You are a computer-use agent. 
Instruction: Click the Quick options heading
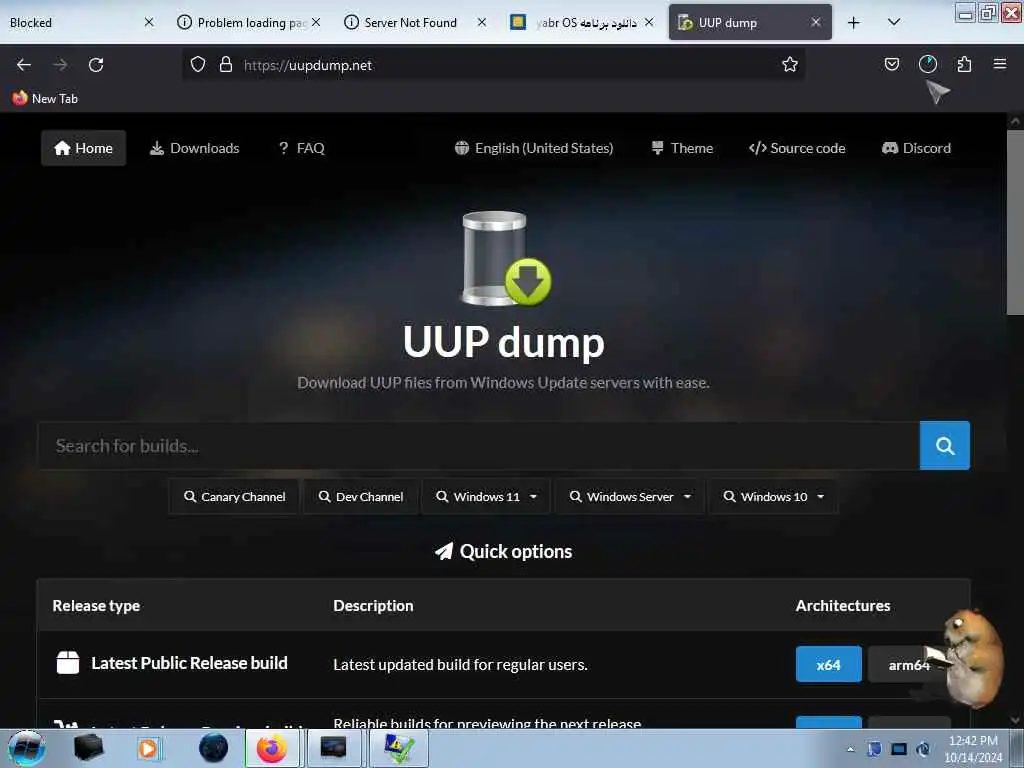click(504, 552)
